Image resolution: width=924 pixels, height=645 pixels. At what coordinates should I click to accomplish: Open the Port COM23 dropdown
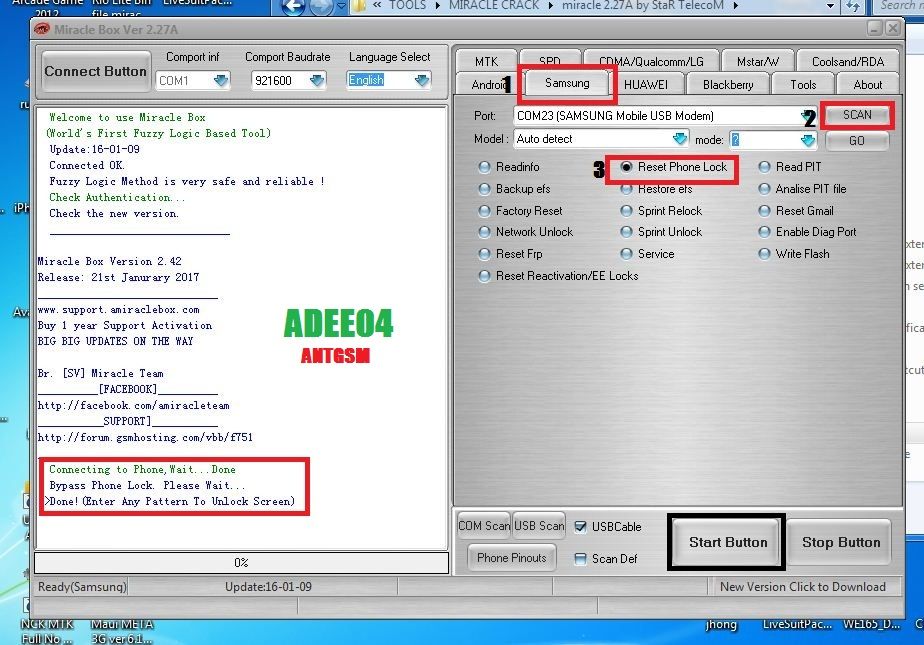tap(806, 115)
